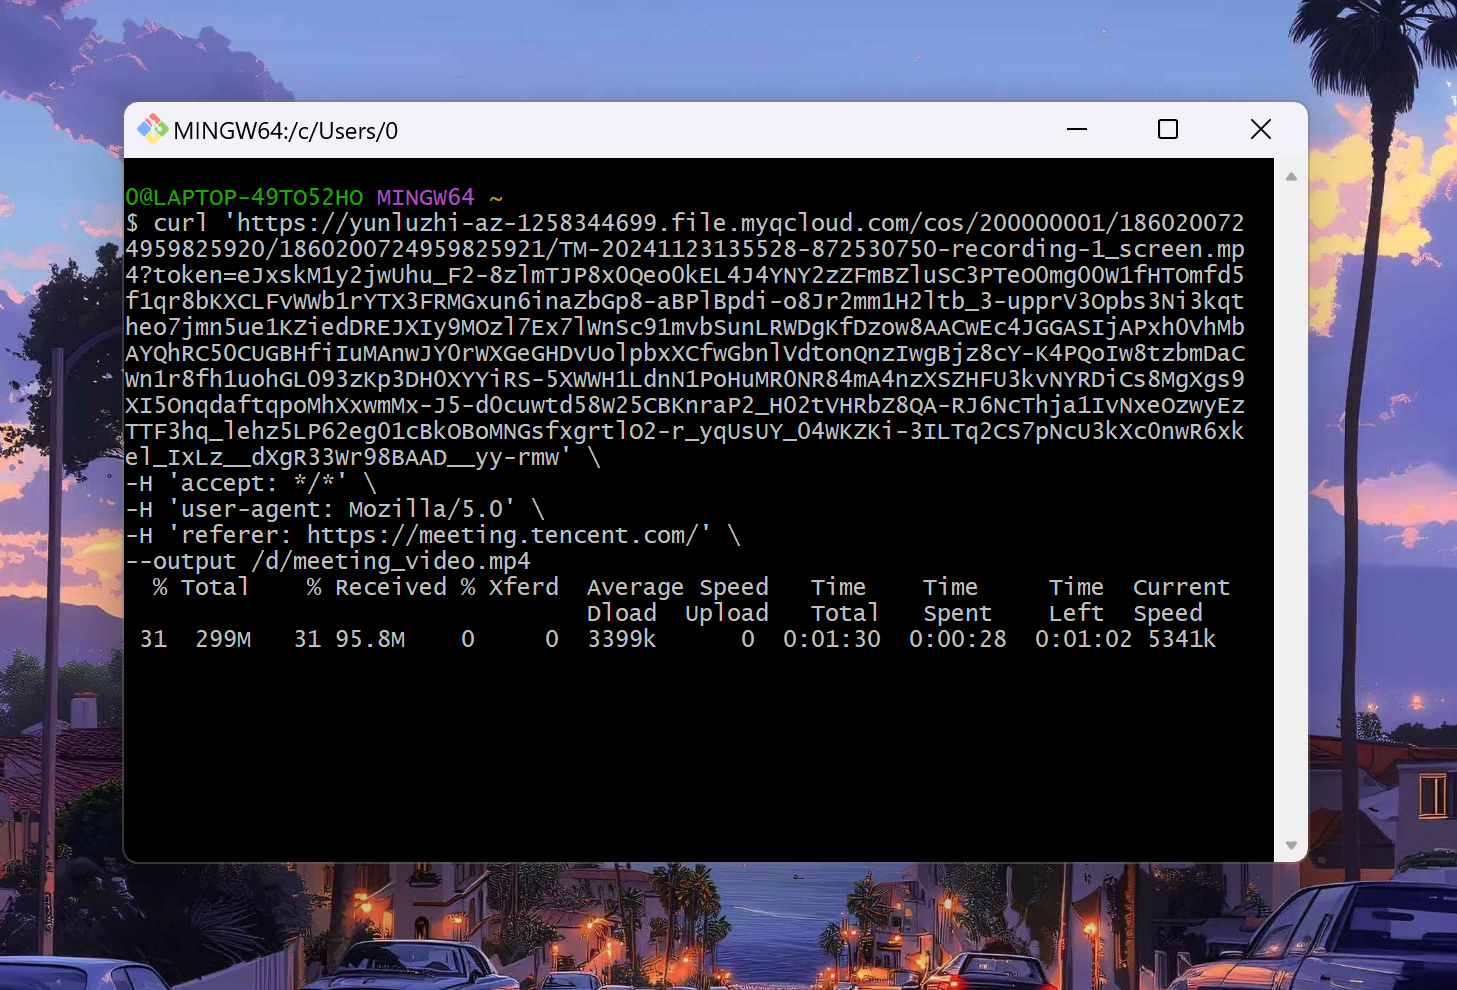The width and height of the screenshot is (1457, 990).
Task: Click the scrollbar up arrow
Action: click(x=1291, y=175)
